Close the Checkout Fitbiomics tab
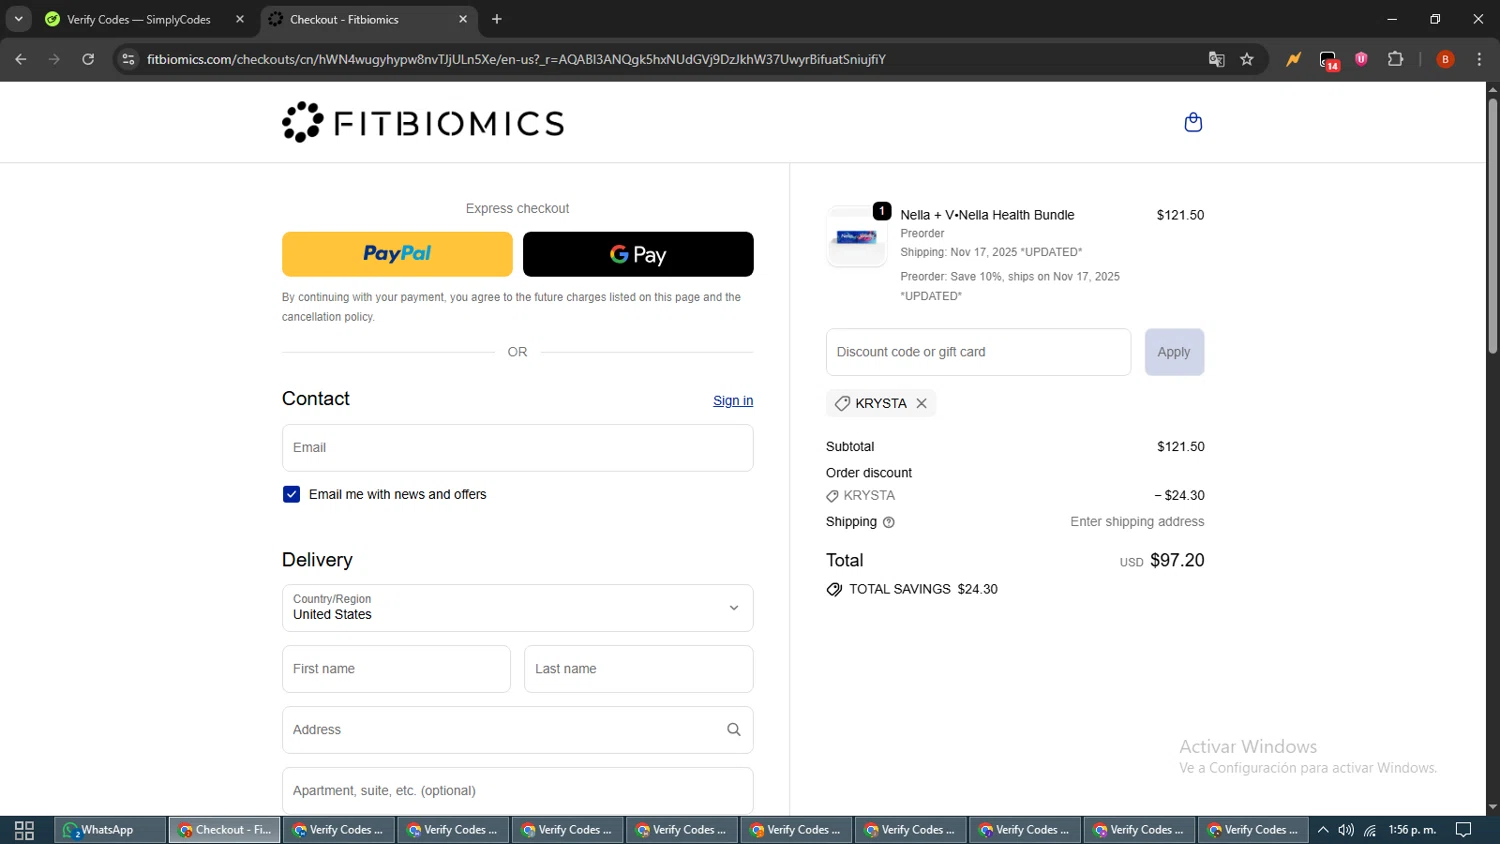Viewport: 1500px width, 844px height. tap(463, 19)
